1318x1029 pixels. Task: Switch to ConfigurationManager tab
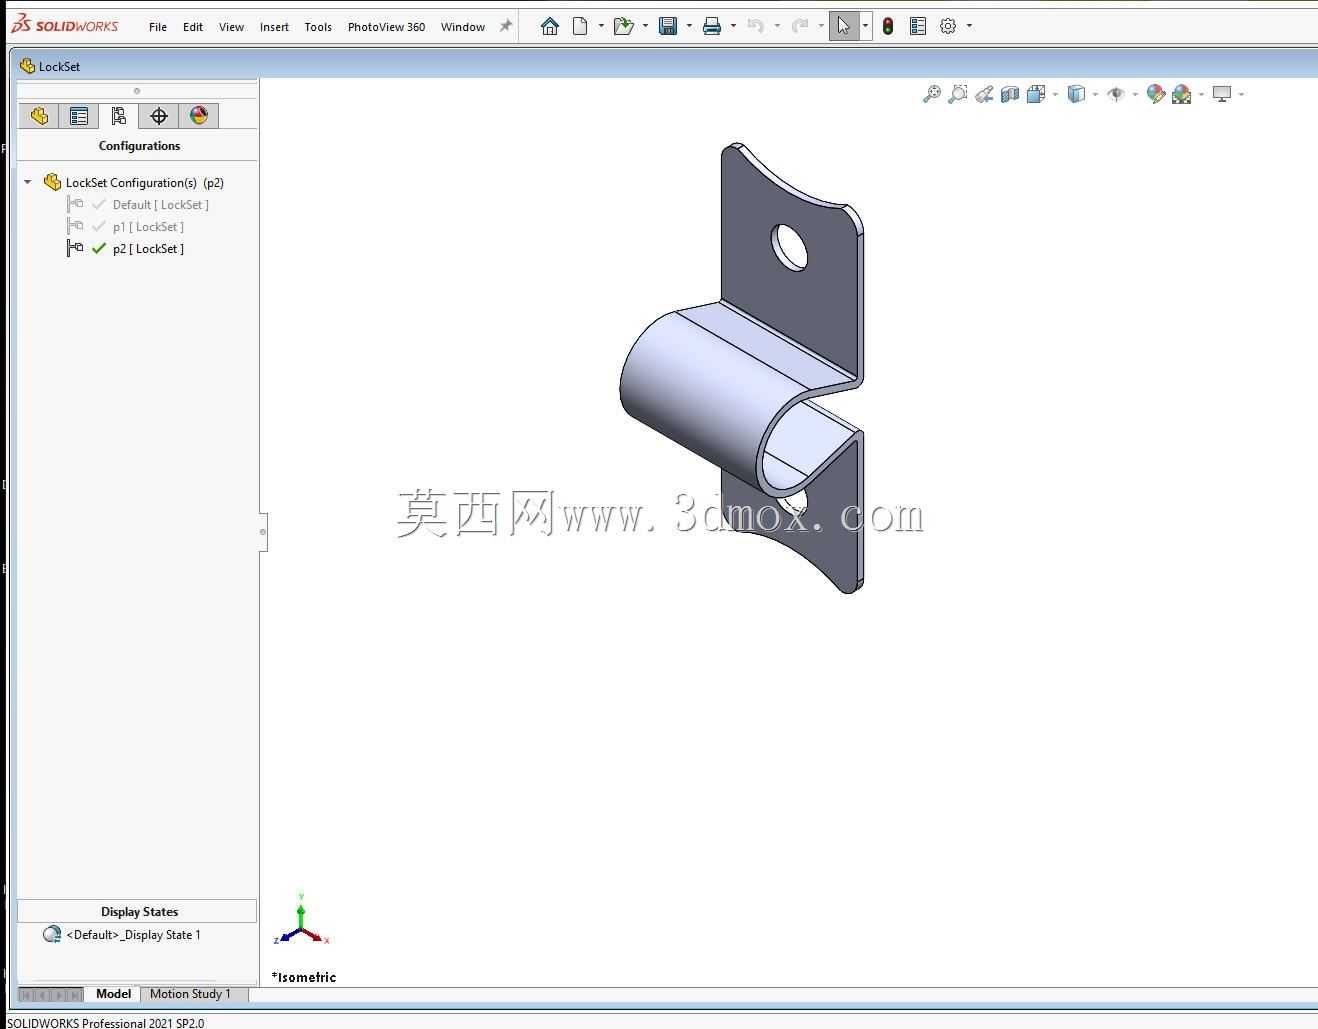(119, 116)
